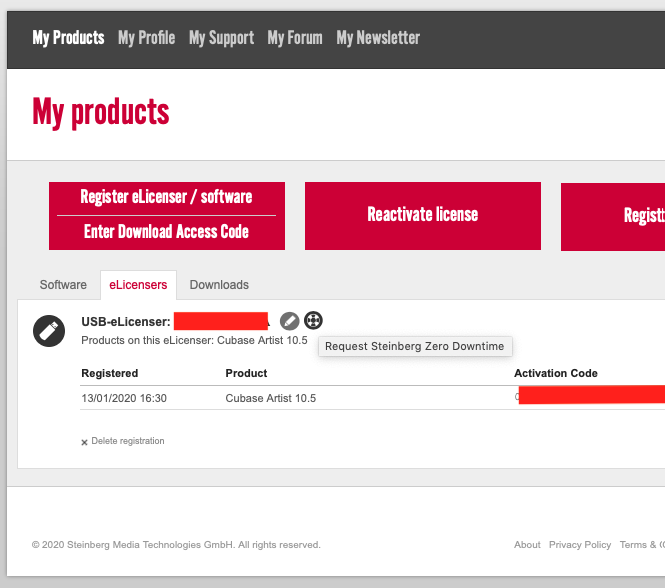Click Register eLicenser / software button

166,197
